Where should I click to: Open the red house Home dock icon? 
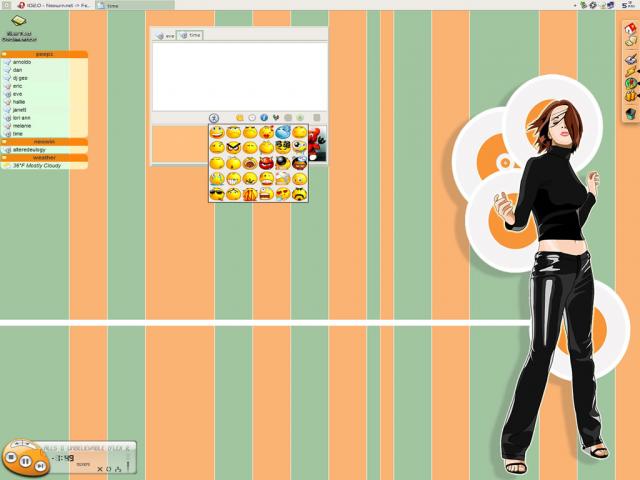[631, 28]
